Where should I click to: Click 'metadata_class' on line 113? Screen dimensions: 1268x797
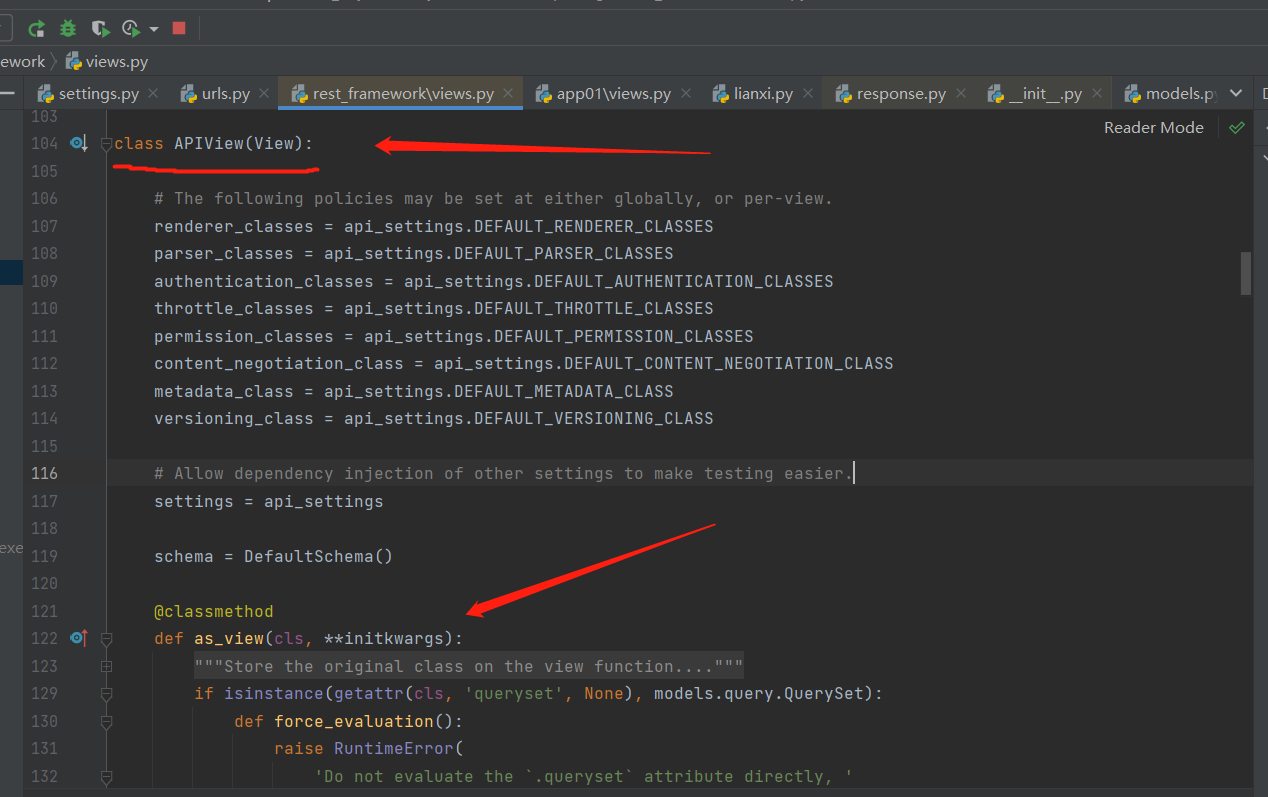click(223, 391)
